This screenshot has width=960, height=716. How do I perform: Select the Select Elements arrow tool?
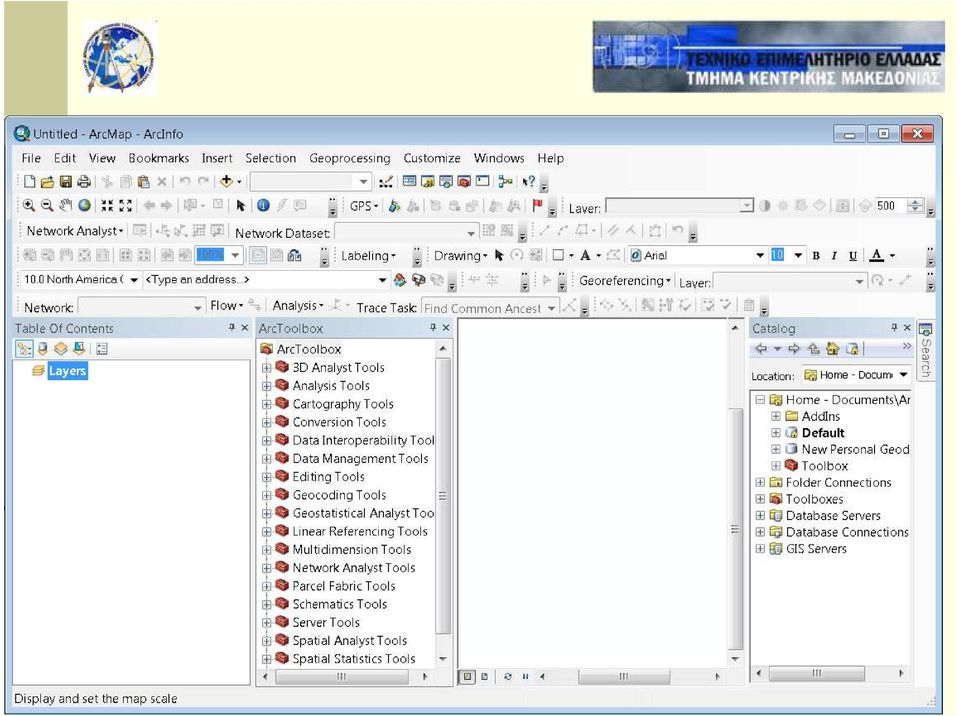tap(241, 205)
